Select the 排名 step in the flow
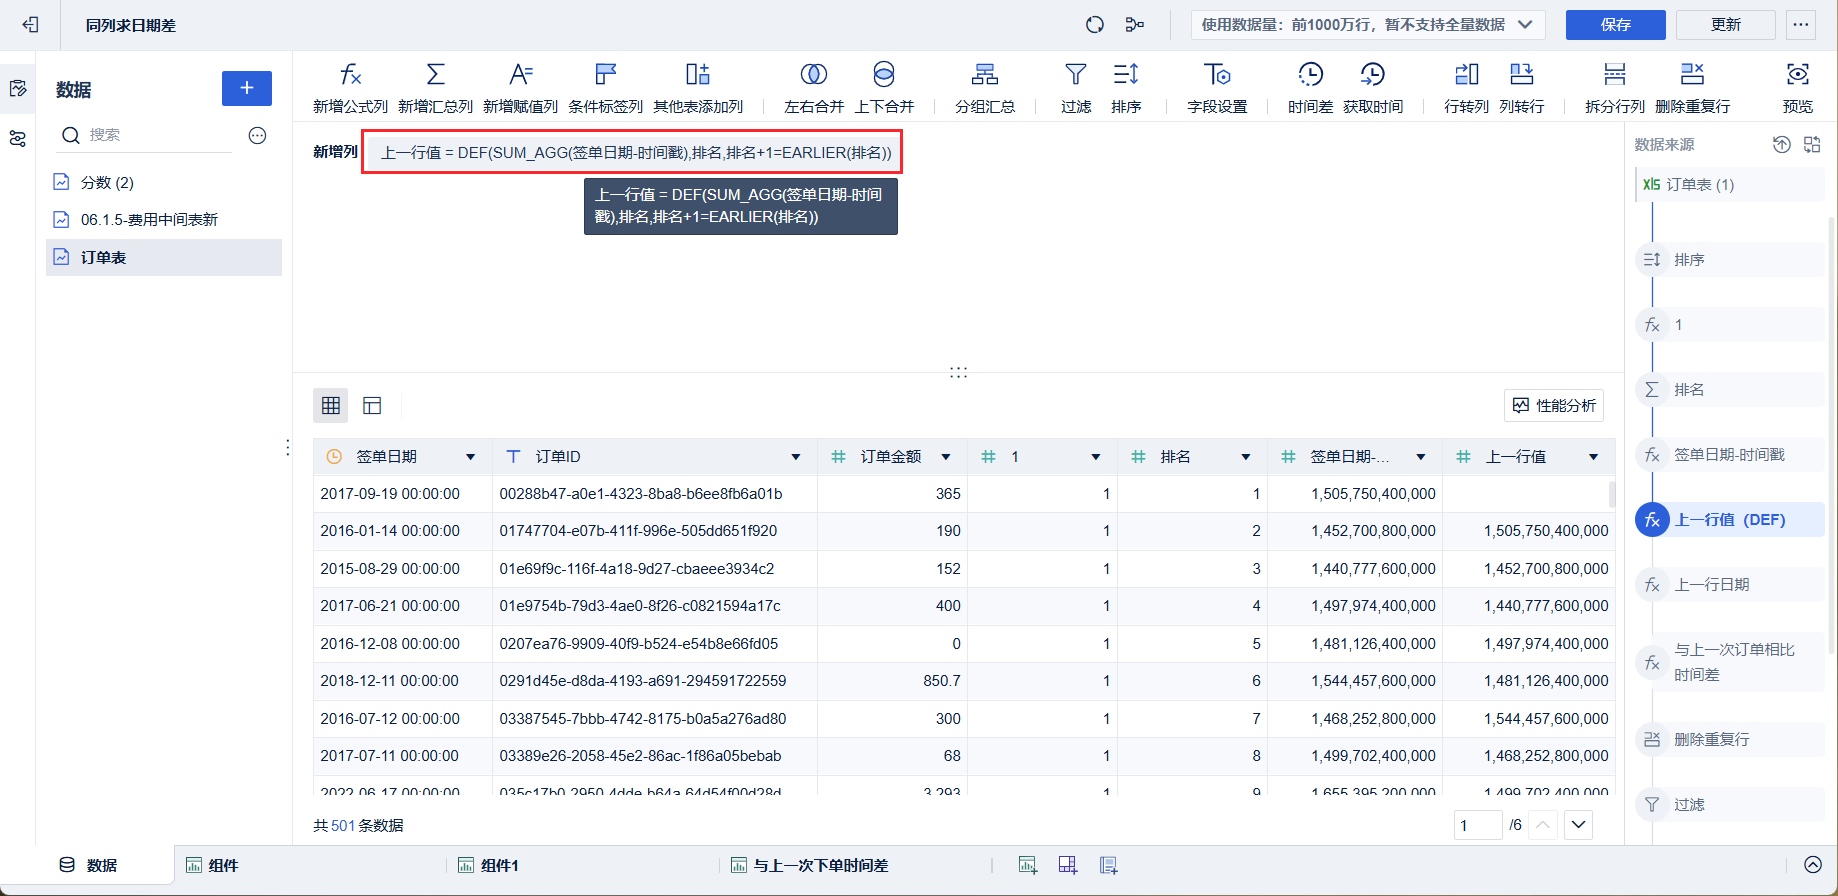The width and height of the screenshot is (1838, 896). click(x=1730, y=390)
